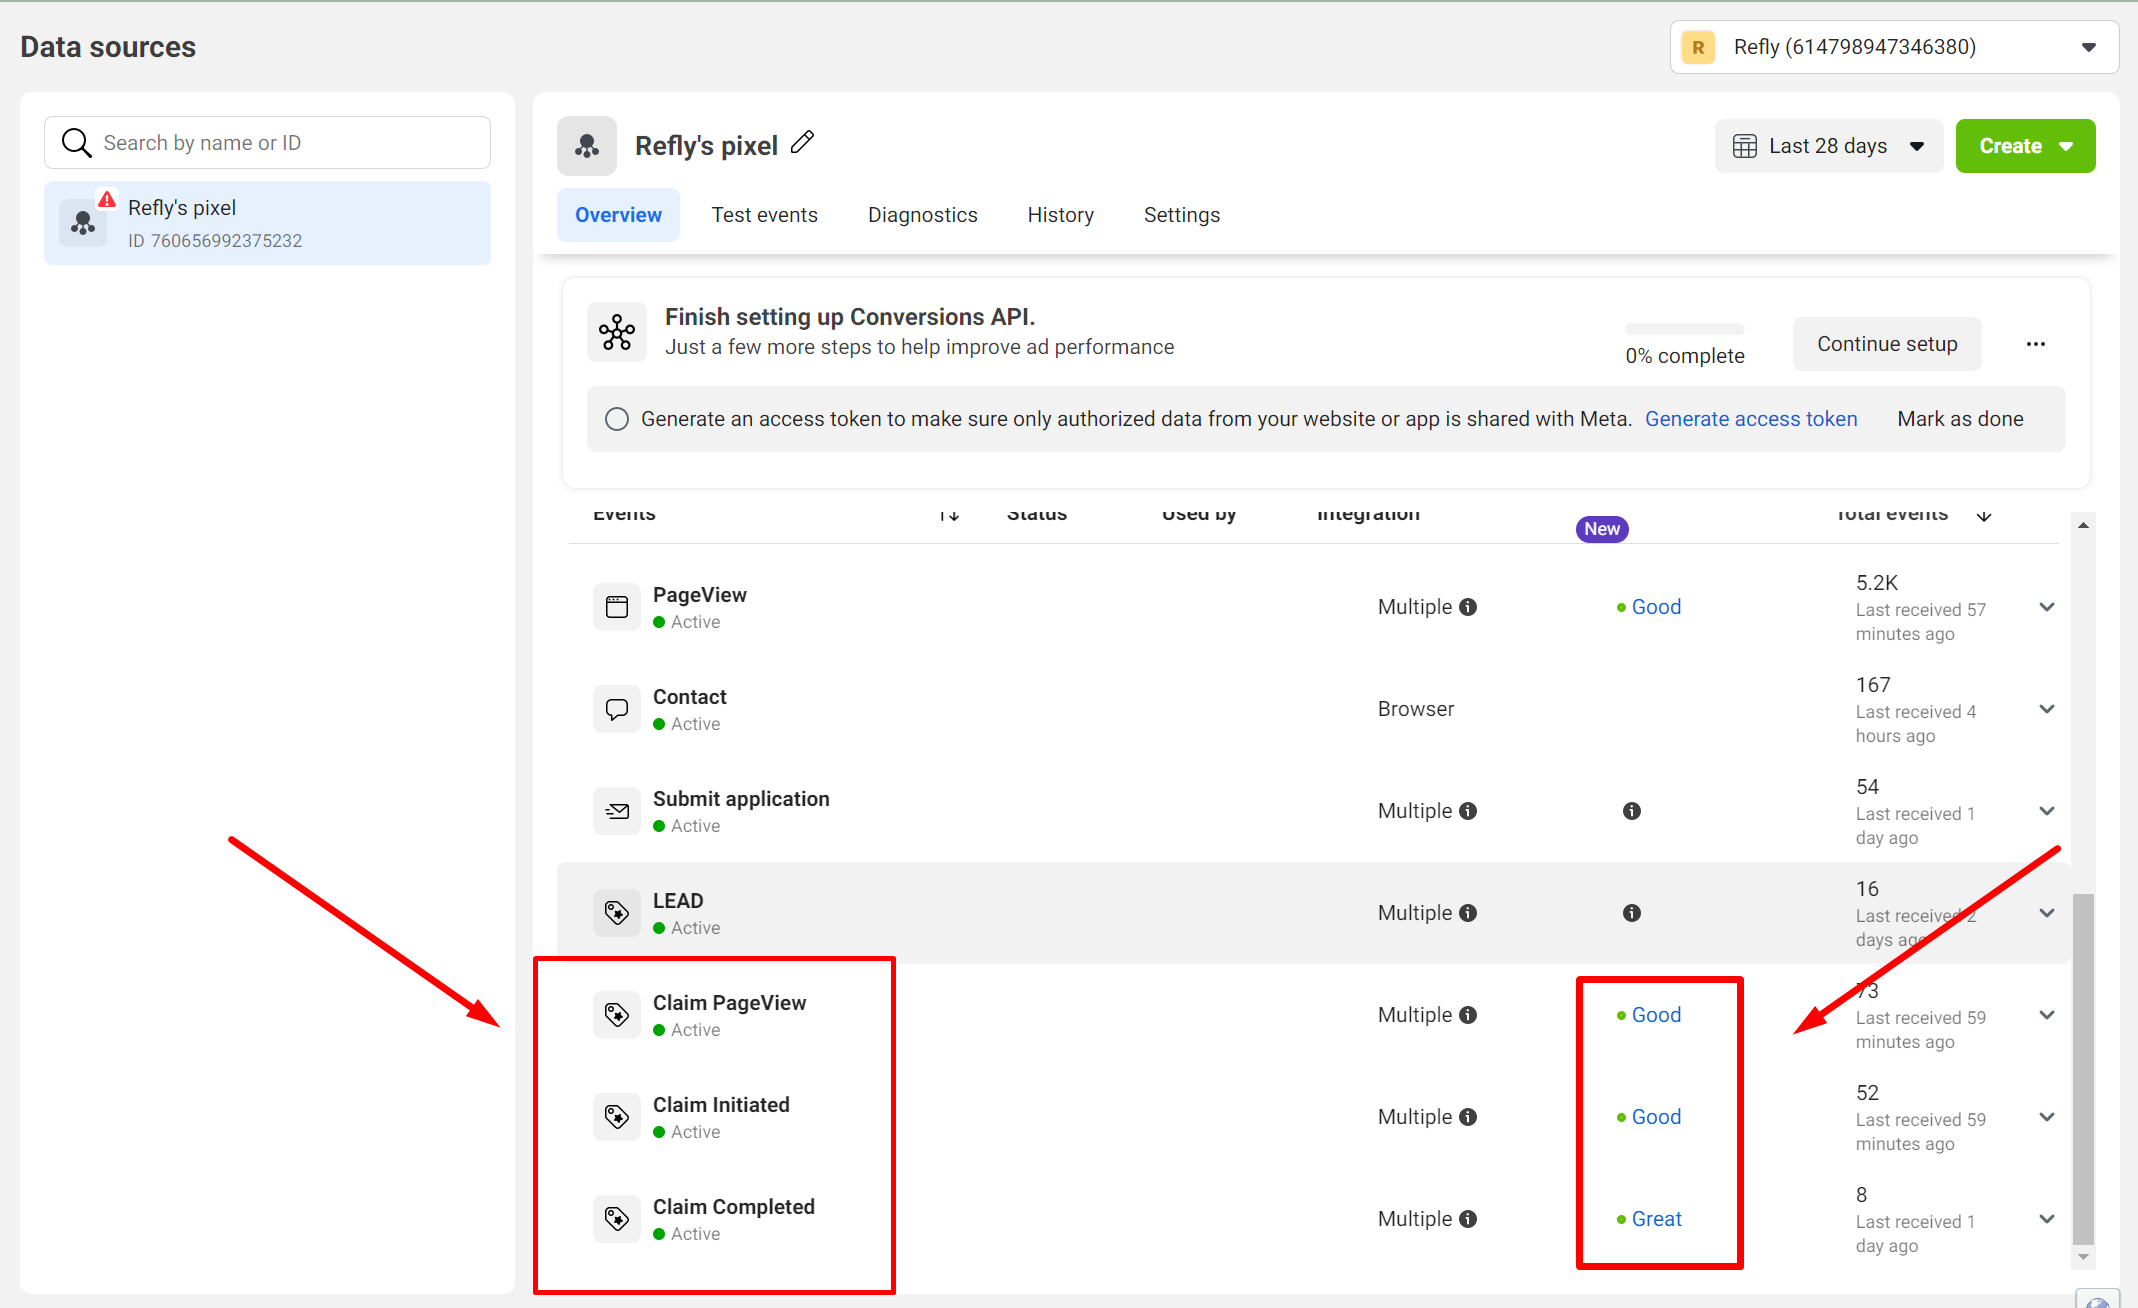Click the Conversions API network icon
Screen dimensions: 2138x1308
[x=617, y=332]
